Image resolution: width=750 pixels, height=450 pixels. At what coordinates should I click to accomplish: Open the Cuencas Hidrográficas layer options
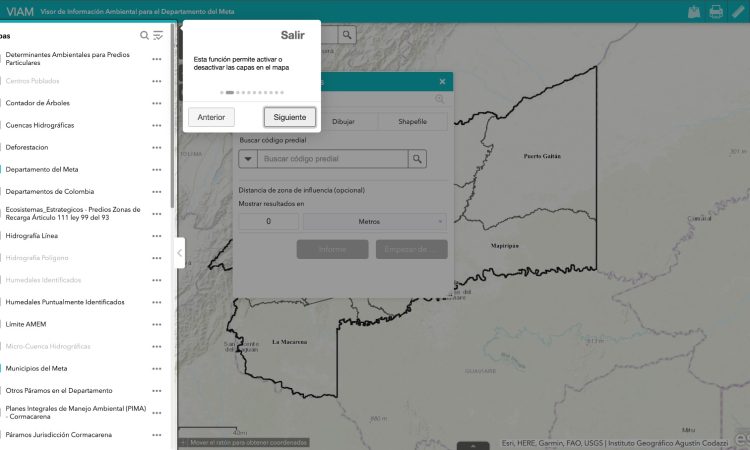click(157, 126)
